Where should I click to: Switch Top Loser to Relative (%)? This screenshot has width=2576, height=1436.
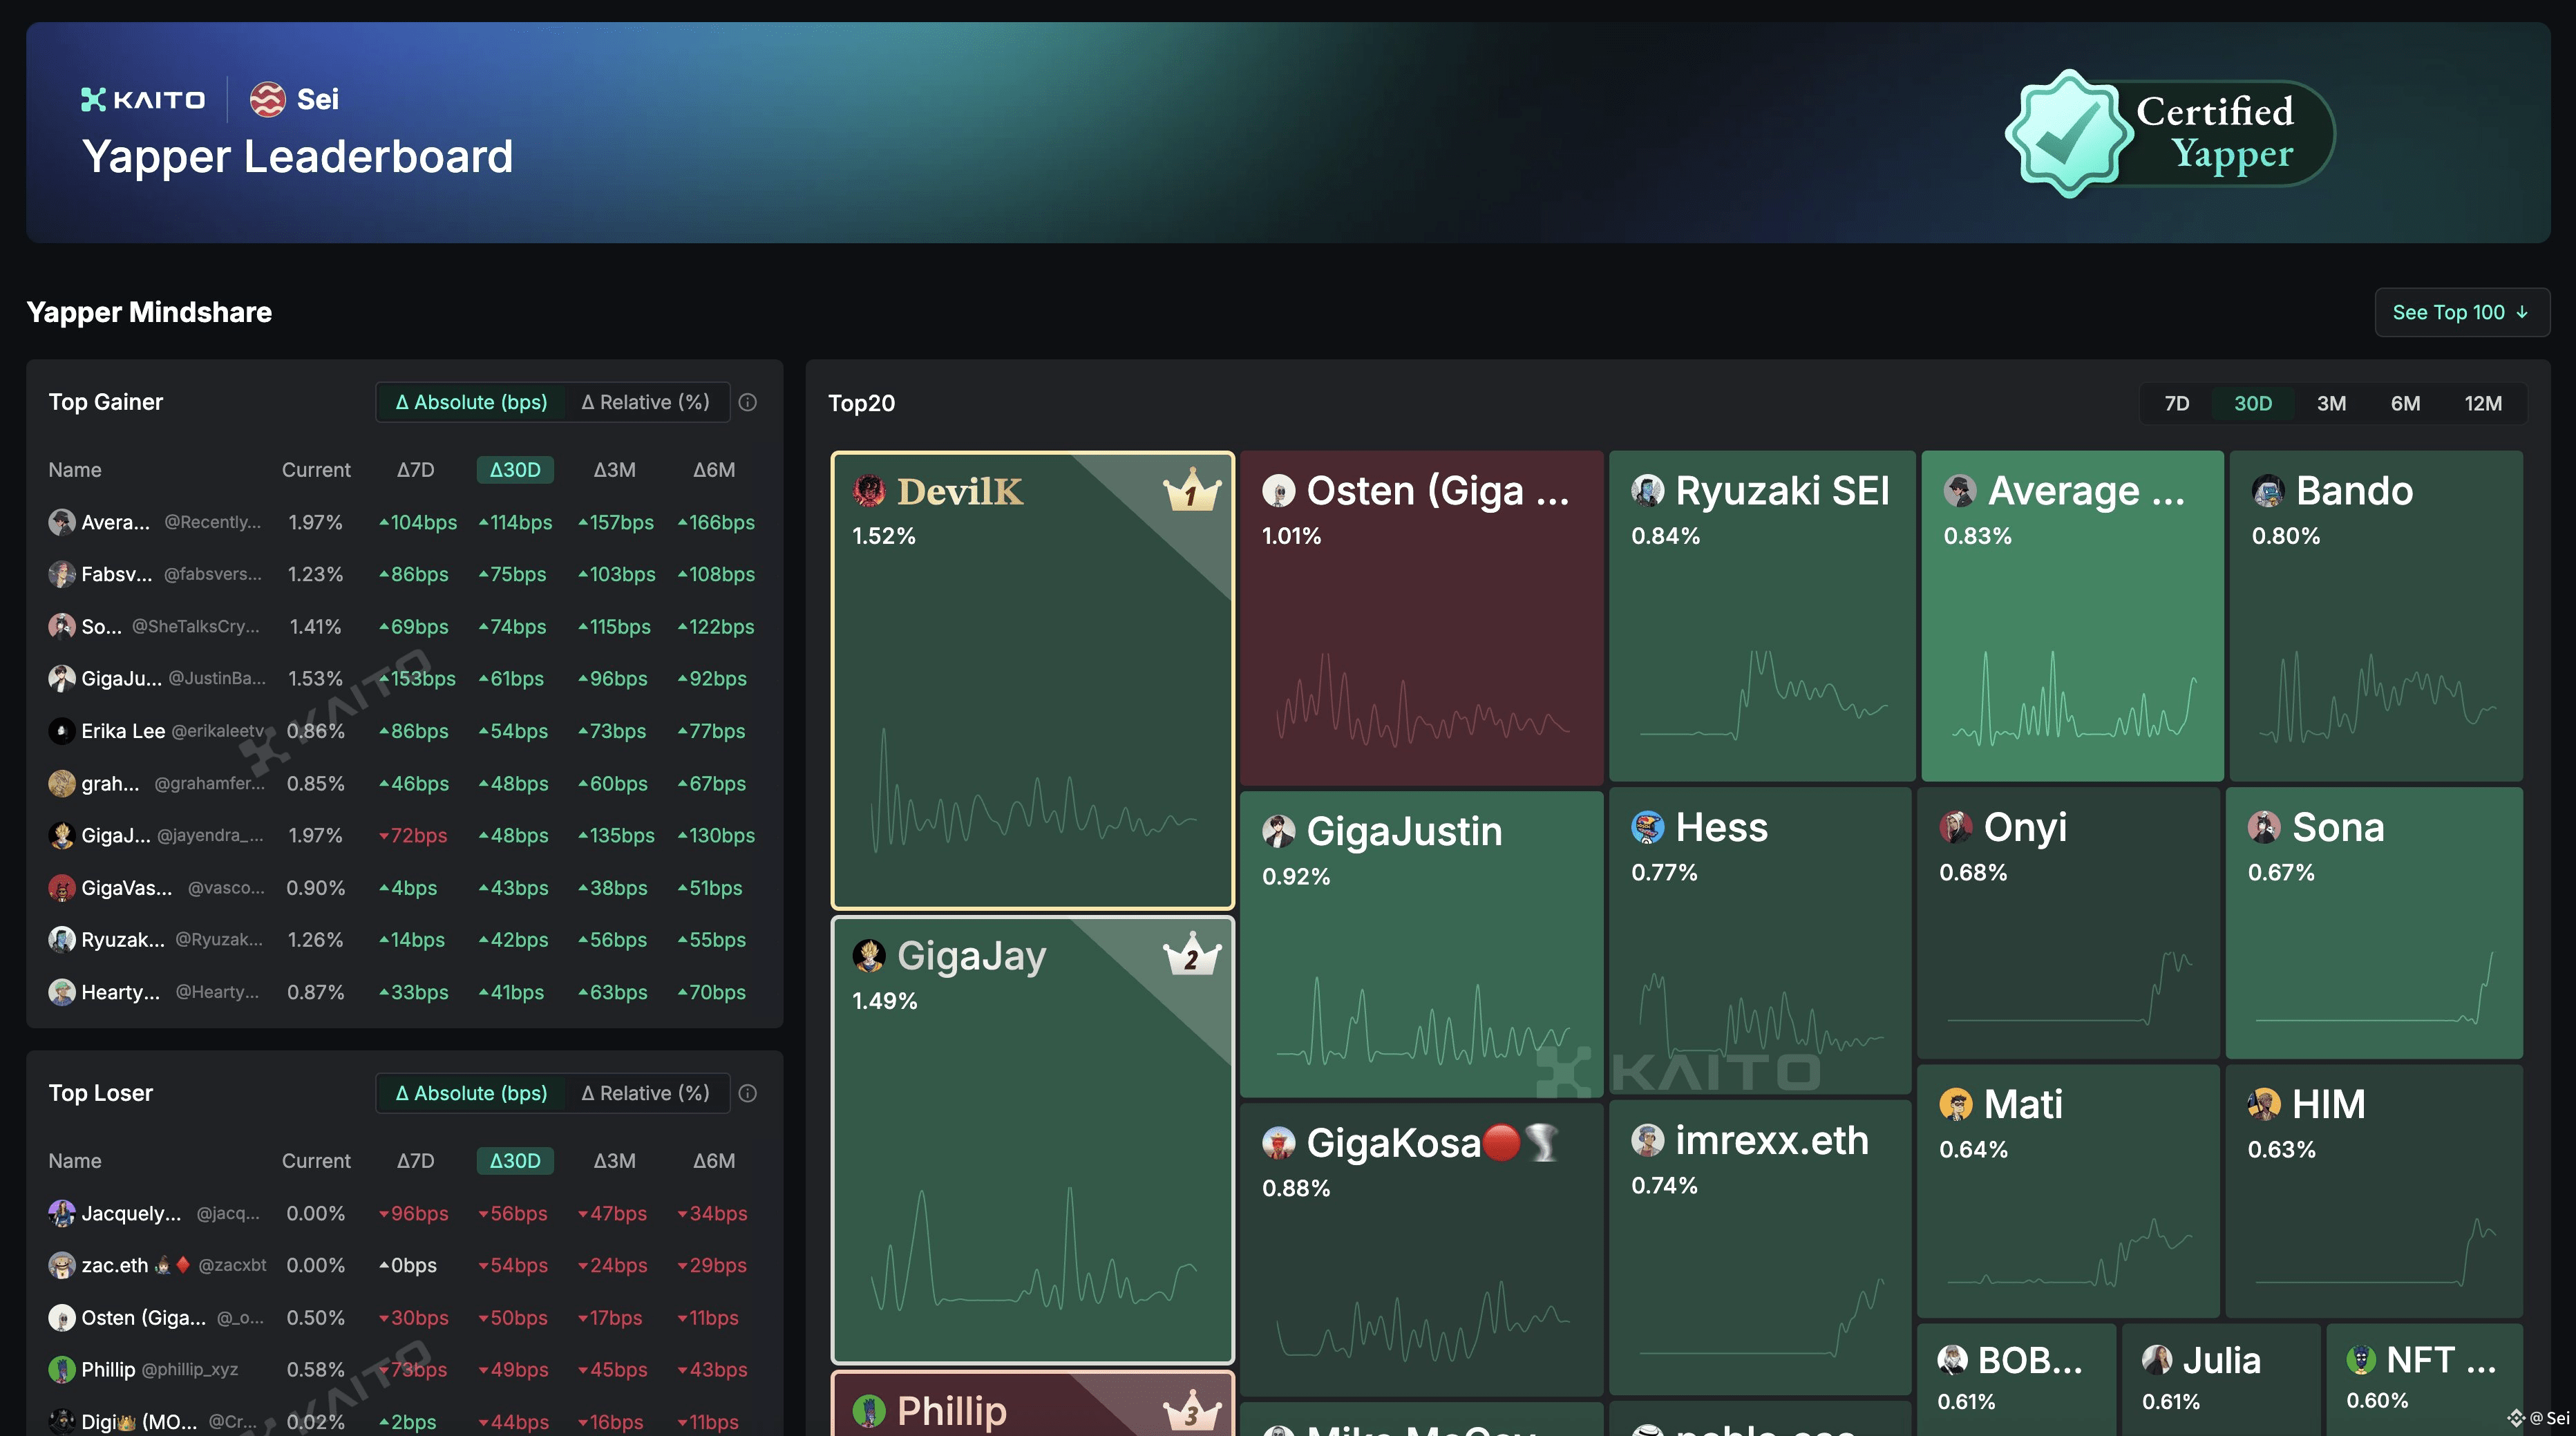tap(645, 1093)
